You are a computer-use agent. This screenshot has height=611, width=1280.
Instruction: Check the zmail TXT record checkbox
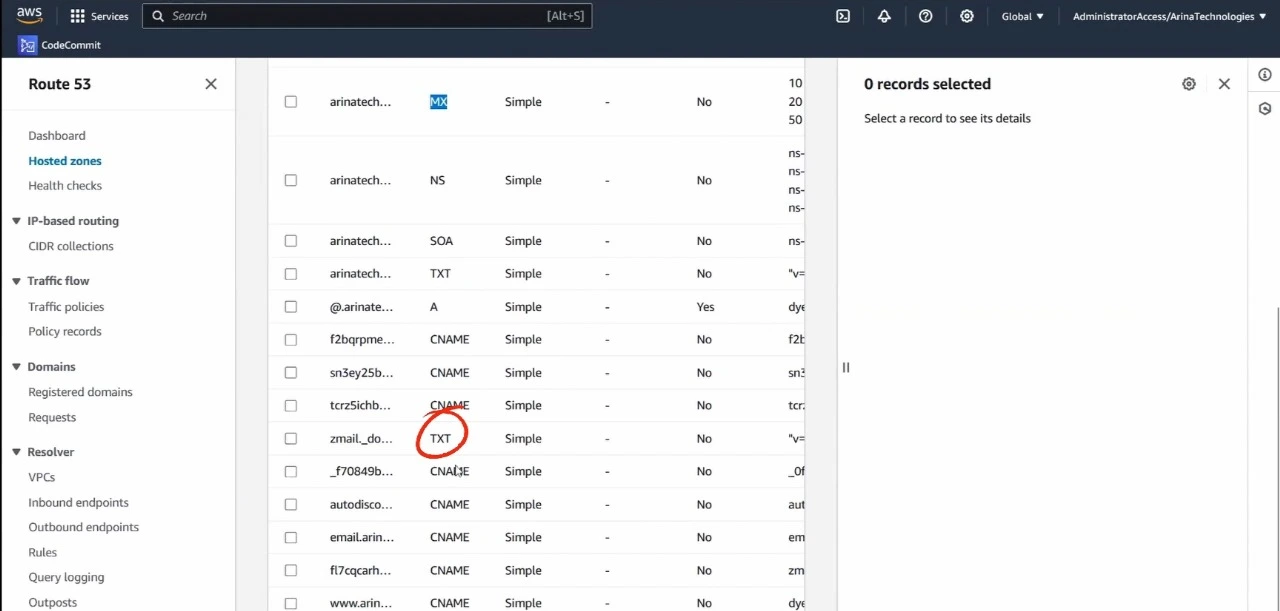pyautogui.click(x=291, y=438)
